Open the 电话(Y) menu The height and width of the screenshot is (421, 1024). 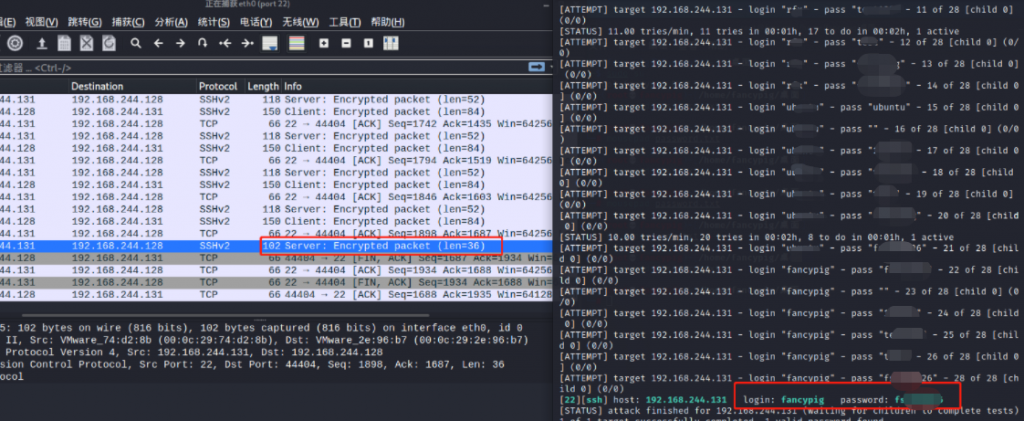257,22
